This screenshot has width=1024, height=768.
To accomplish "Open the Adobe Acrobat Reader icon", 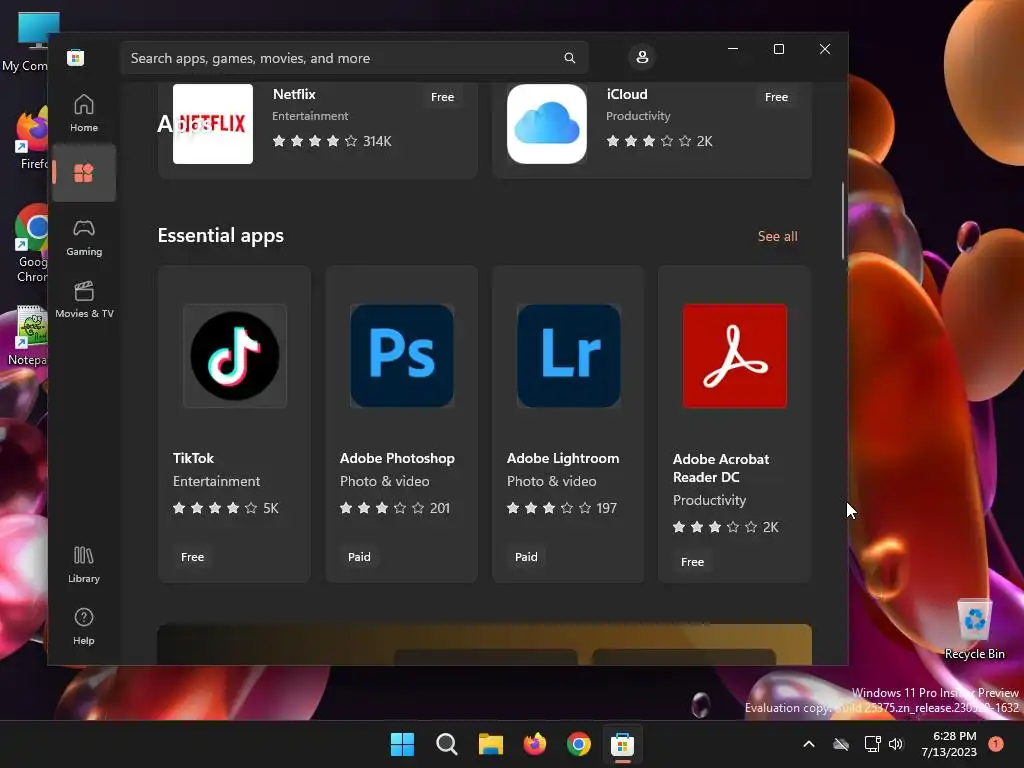I will click(x=735, y=356).
